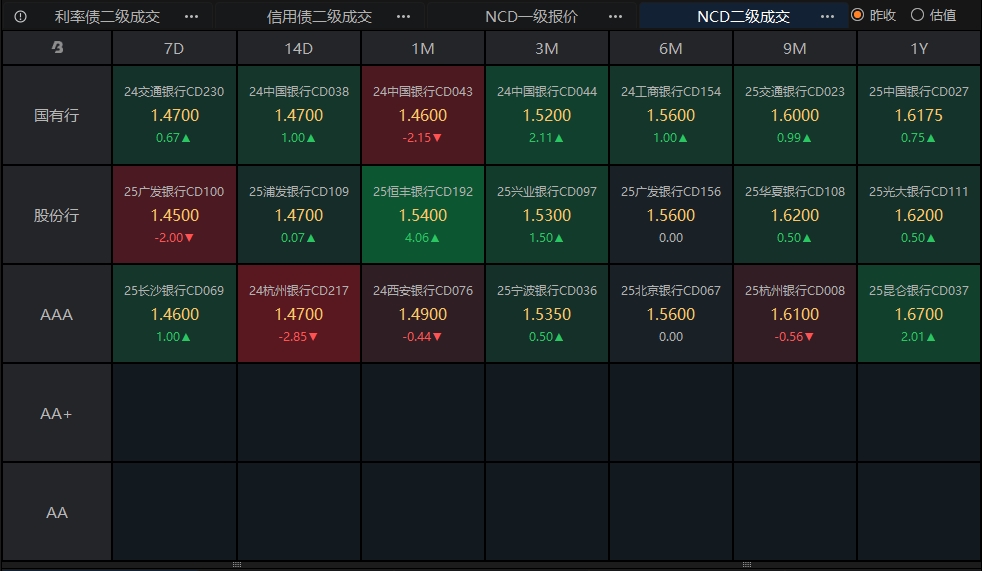982x571 pixels.
Task: Open the 24工商银行CD154 cell
Action: tap(671, 115)
